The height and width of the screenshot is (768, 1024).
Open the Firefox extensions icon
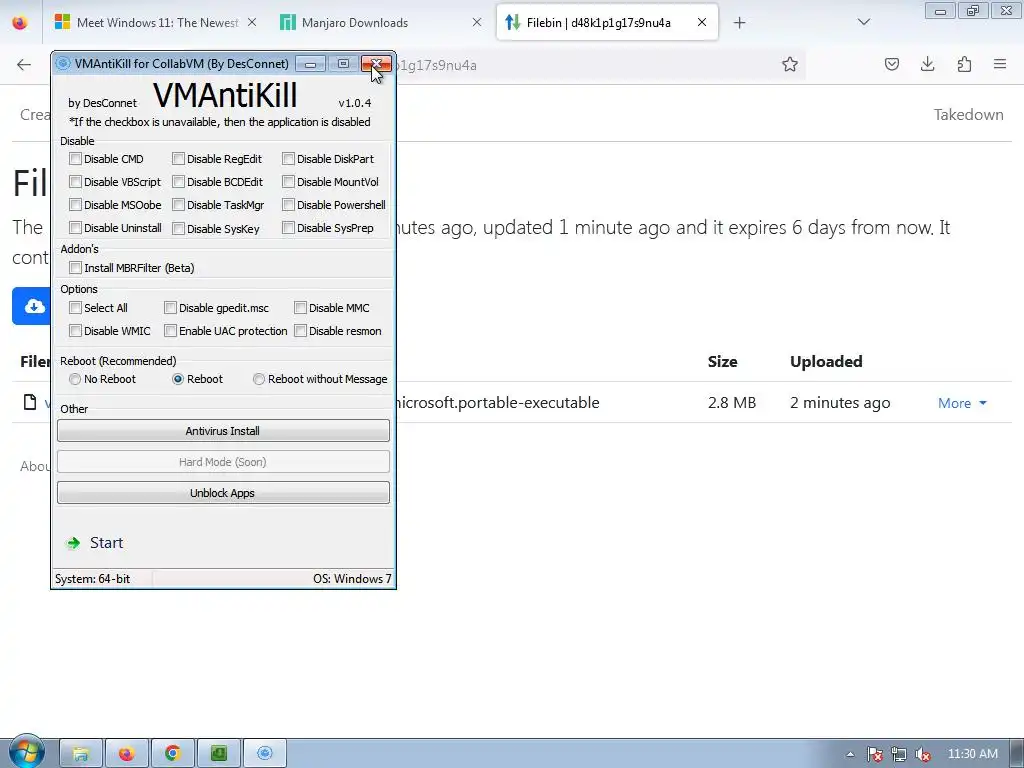point(964,64)
